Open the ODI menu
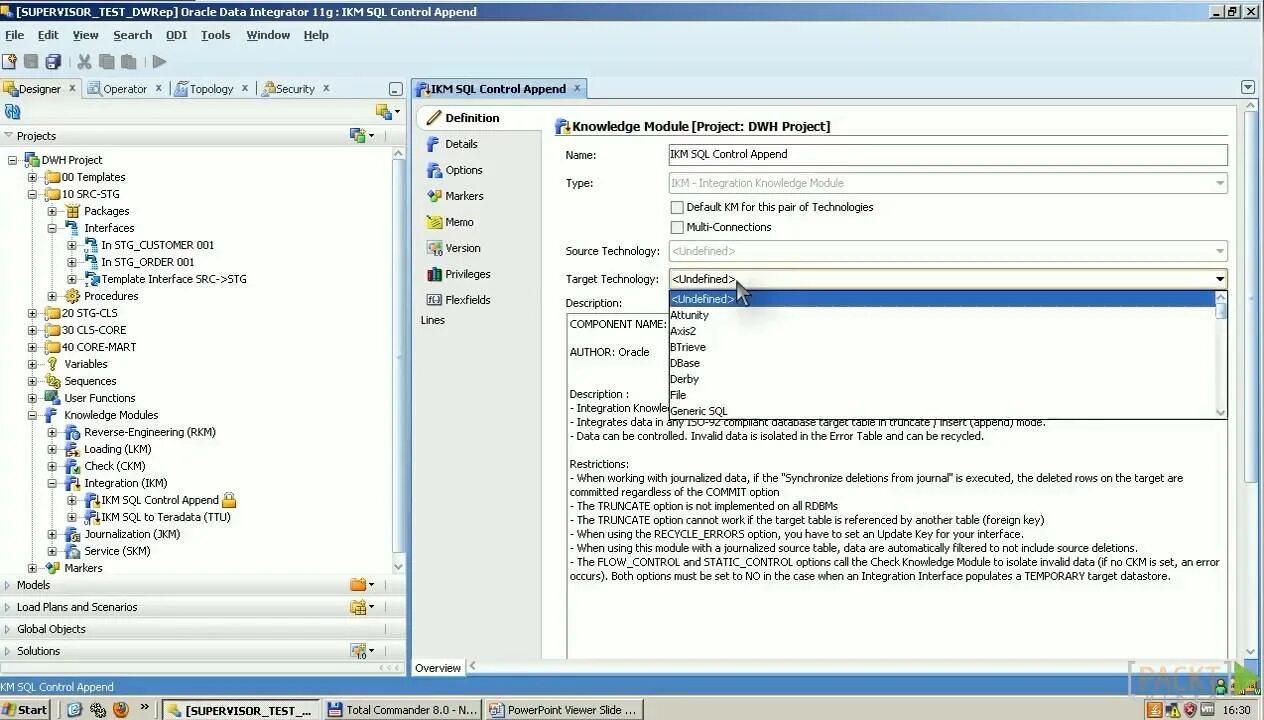 point(176,35)
